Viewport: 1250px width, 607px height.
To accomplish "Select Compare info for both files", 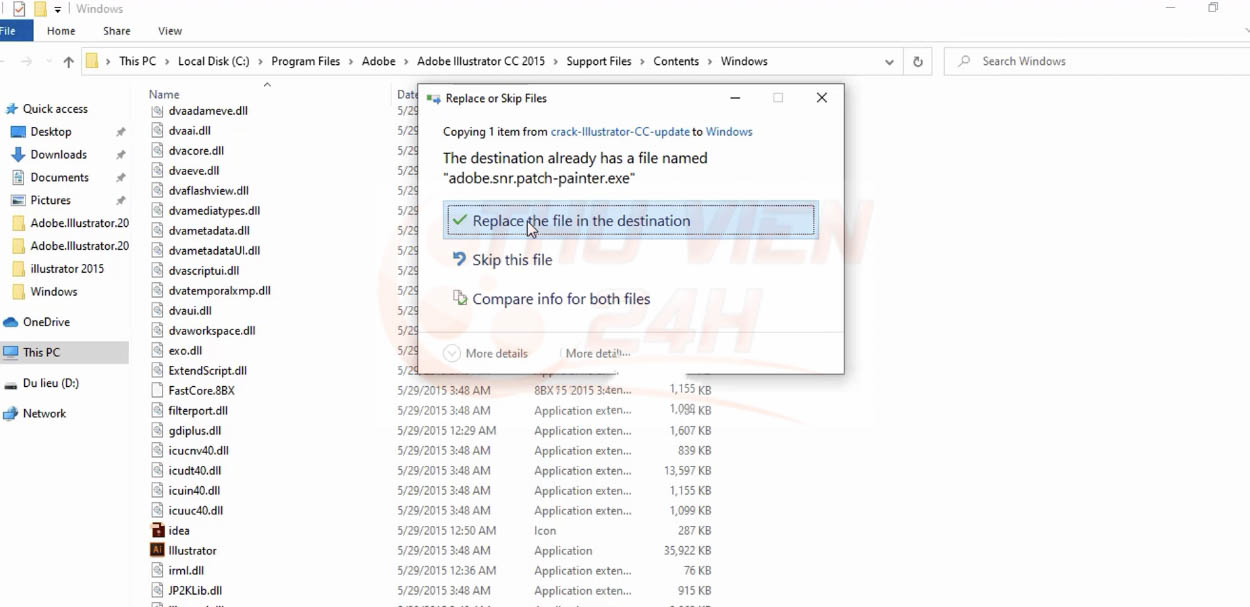I will (551, 299).
